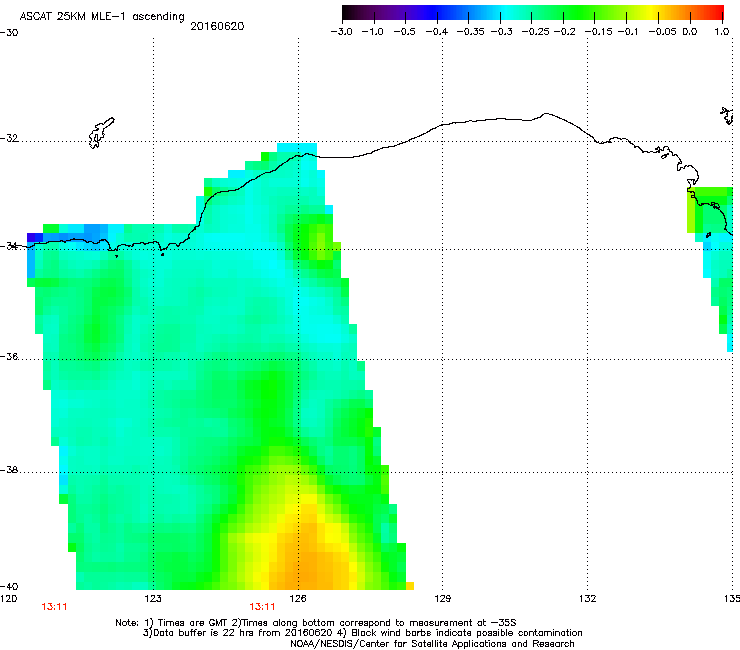Click the -36 latitude axis label
This screenshot has width=740, height=650.
click(x=9, y=356)
